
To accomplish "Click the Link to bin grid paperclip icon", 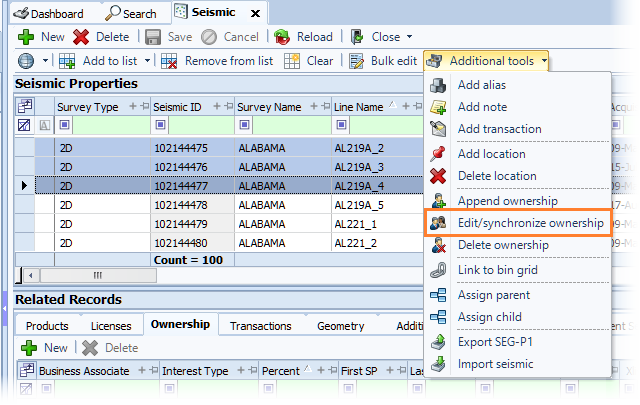I will [x=438, y=270].
